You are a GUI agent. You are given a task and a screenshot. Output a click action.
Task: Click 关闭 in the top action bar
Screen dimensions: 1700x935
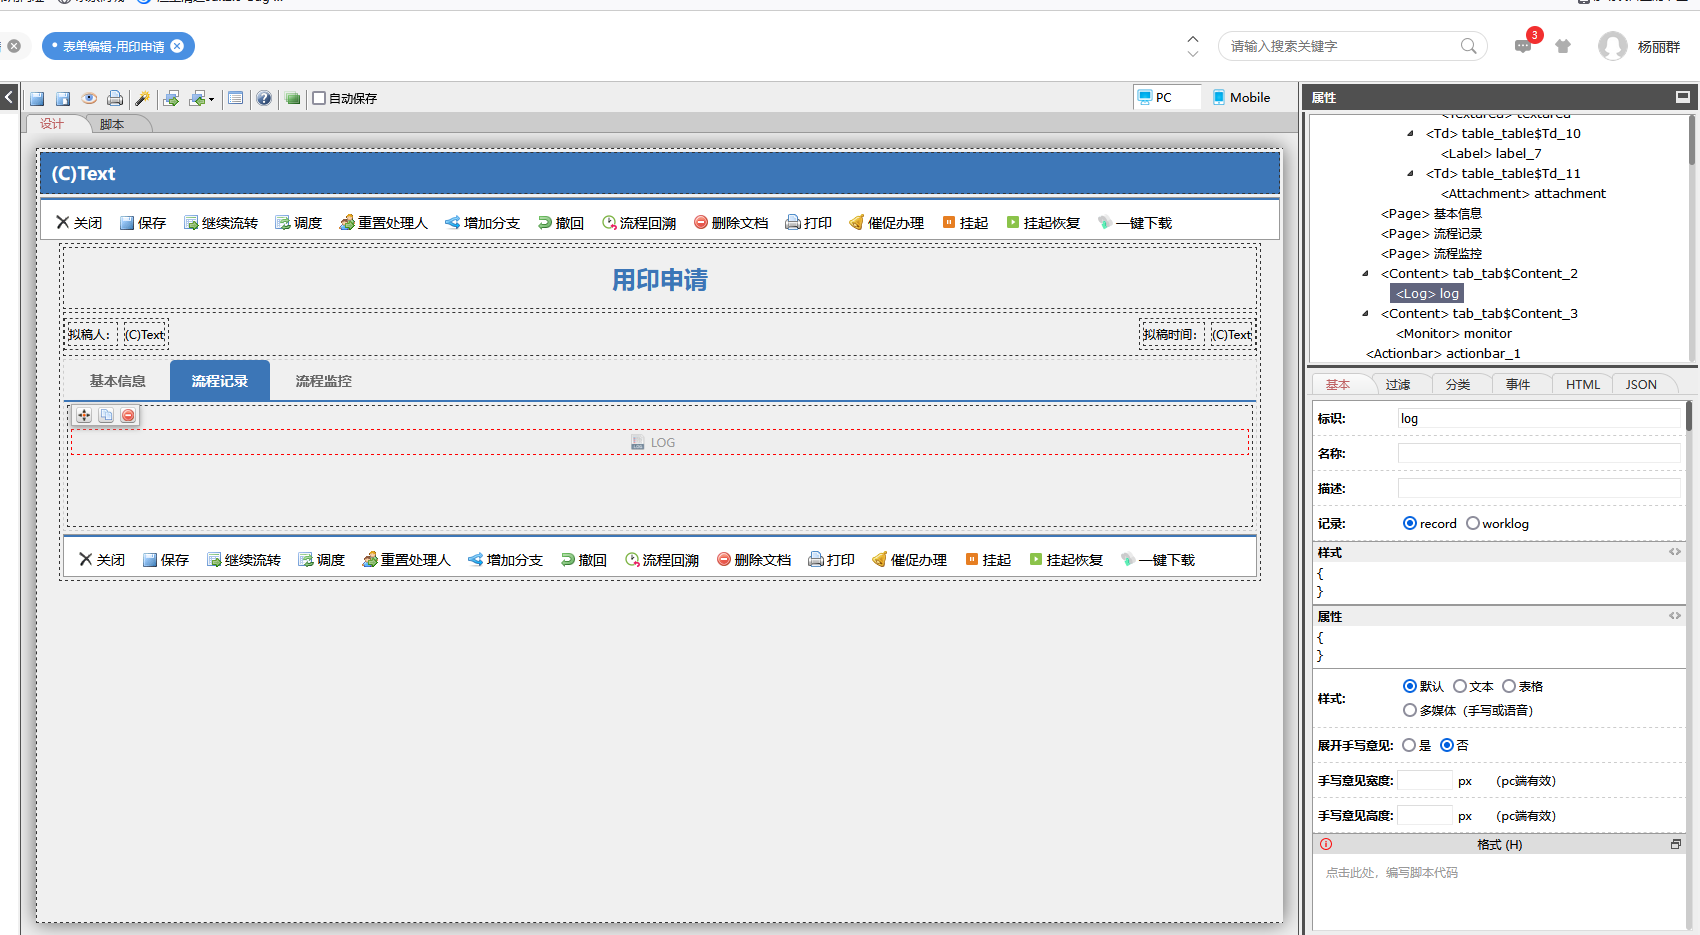(x=79, y=223)
